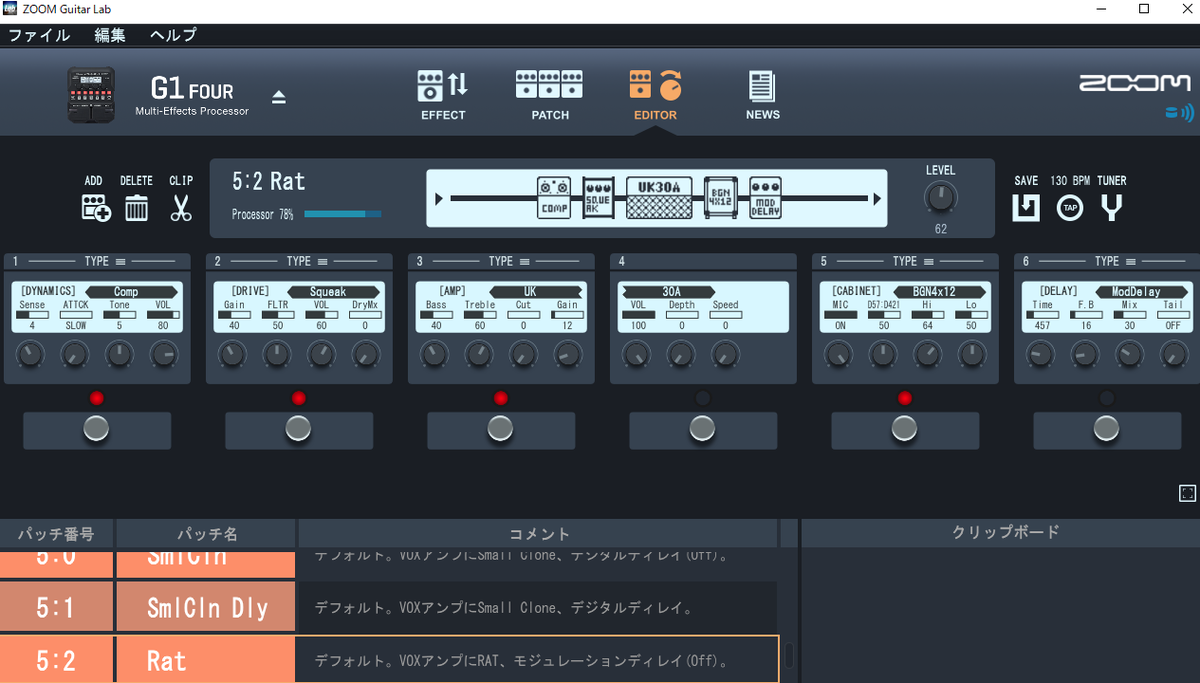Viewport: 1200px width, 683px height.
Task: Click the SAVE patch icon
Action: coord(1026,208)
